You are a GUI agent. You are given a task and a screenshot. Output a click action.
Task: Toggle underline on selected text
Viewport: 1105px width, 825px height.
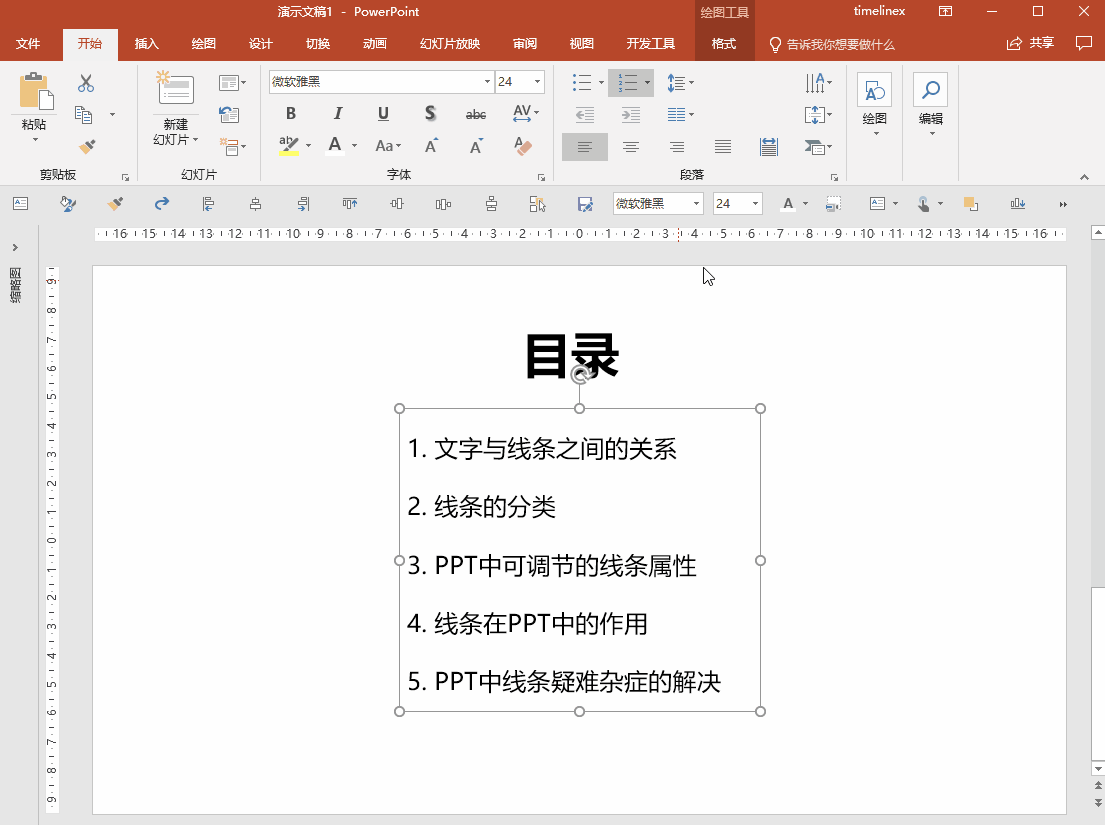pos(382,113)
